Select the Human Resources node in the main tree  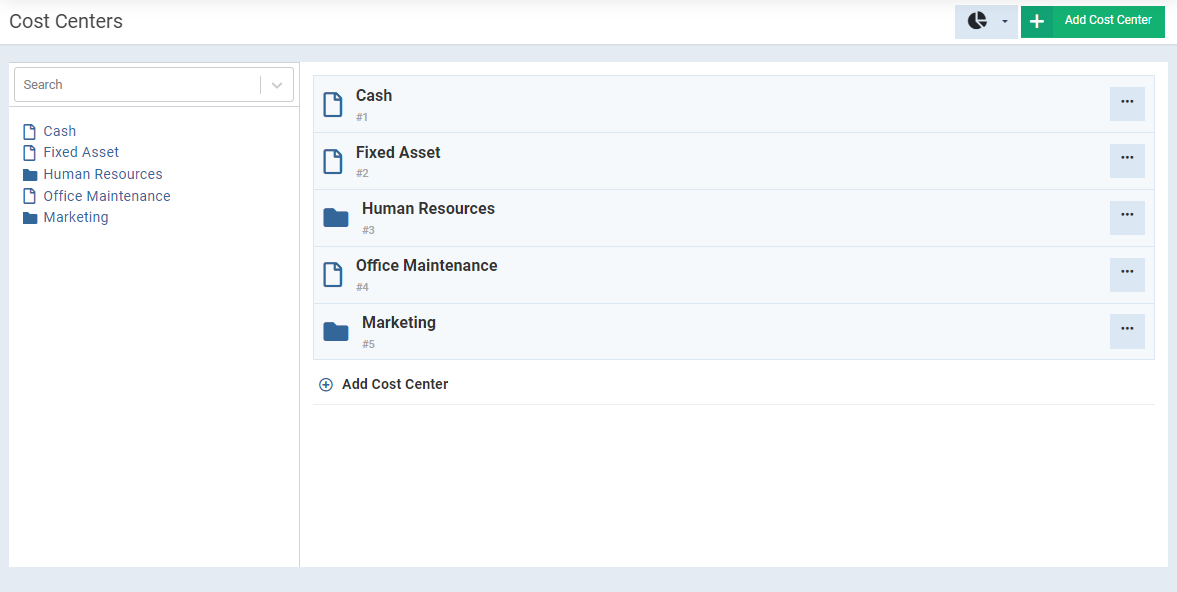click(428, 208)
